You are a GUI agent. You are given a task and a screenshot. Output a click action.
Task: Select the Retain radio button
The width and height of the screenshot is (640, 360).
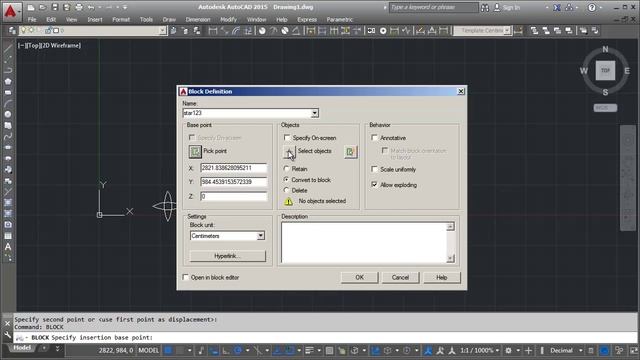coord(287,169)
